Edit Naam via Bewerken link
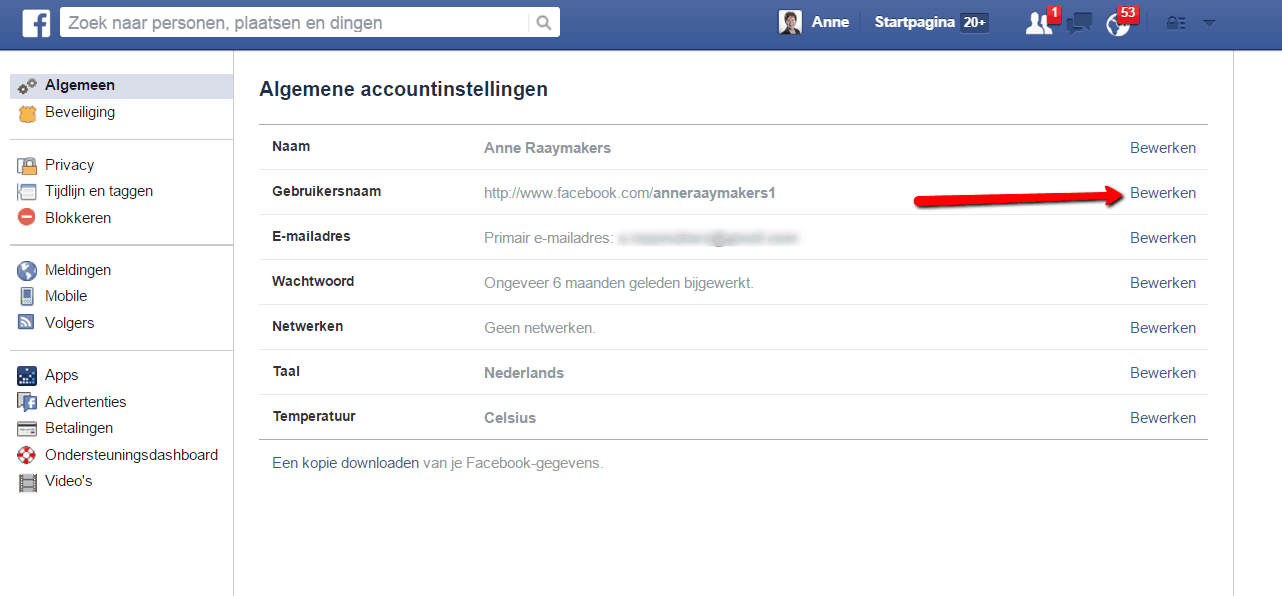This screenshot has width=1282, height=596. (x=1163, y=148)
